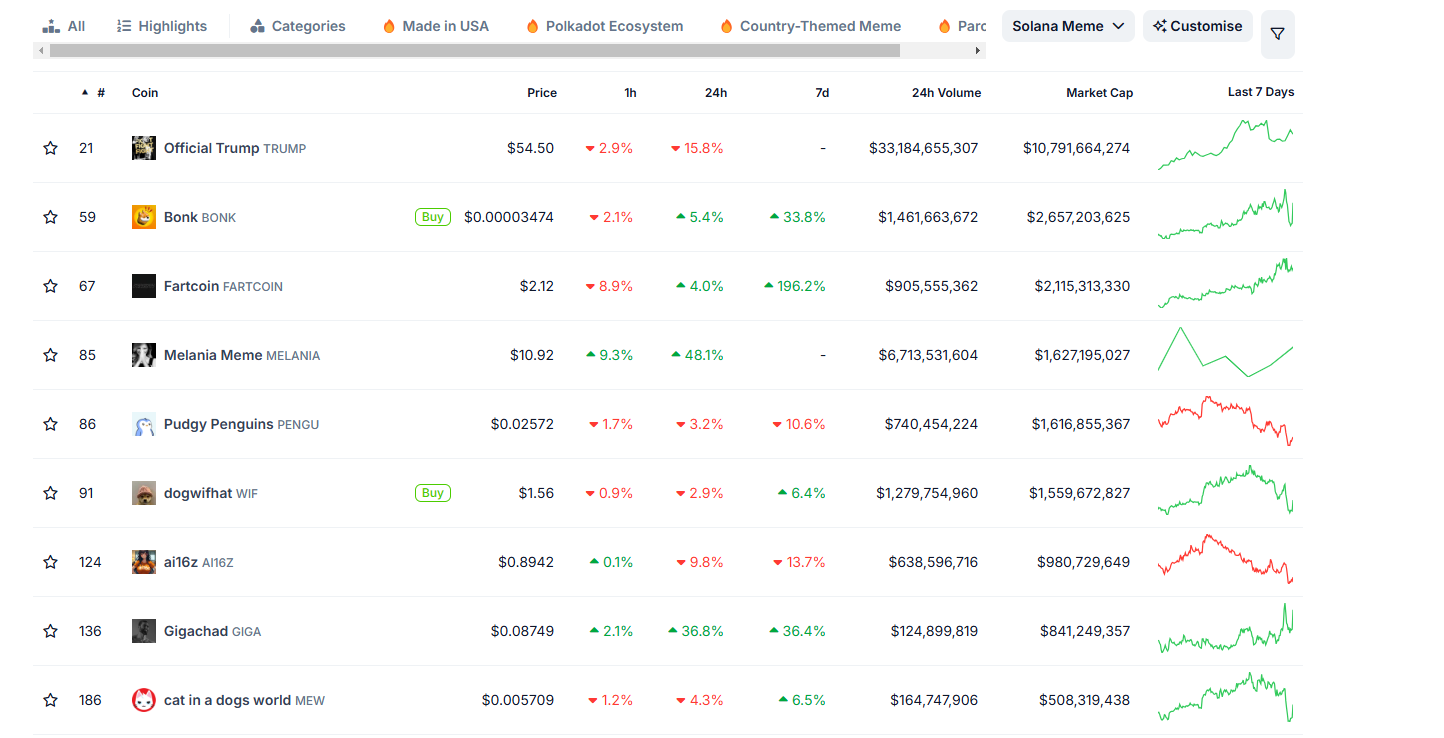Click the Gigachad coin logo
1444x738 pixels.
pos(144,631)
